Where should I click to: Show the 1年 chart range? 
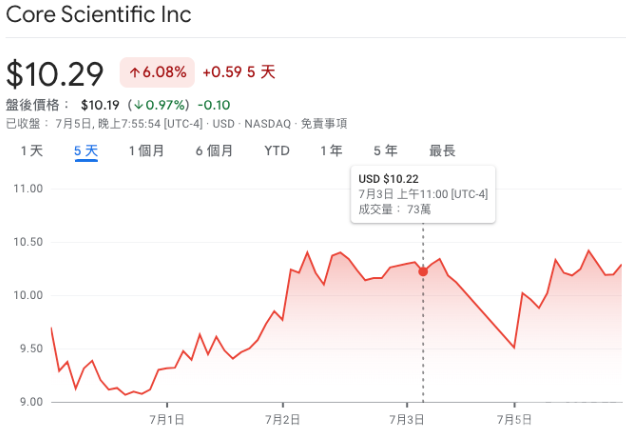coord(331,151)
